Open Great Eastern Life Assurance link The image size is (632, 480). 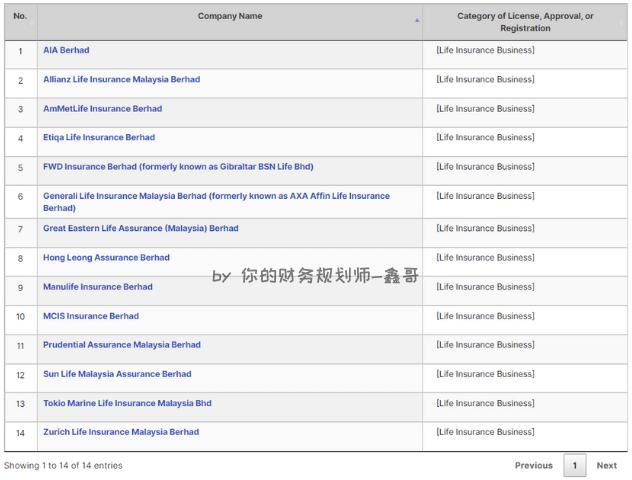141,229
